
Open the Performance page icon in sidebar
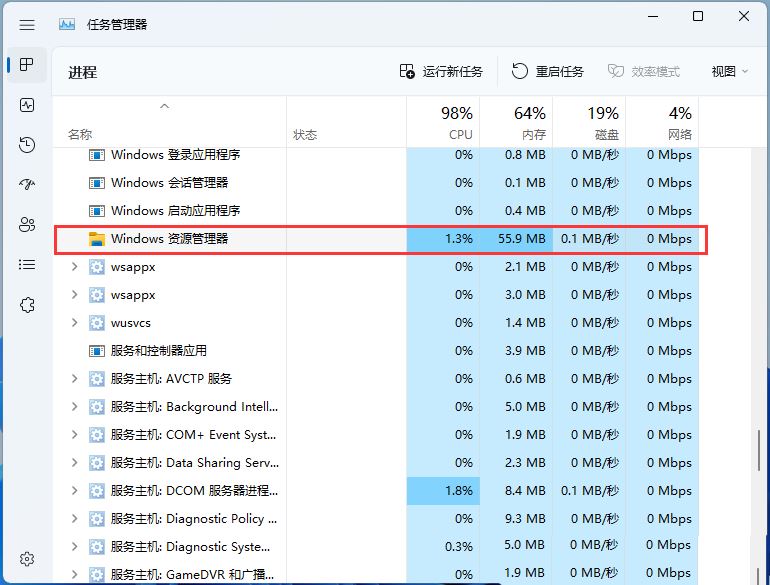click(27, 105)
